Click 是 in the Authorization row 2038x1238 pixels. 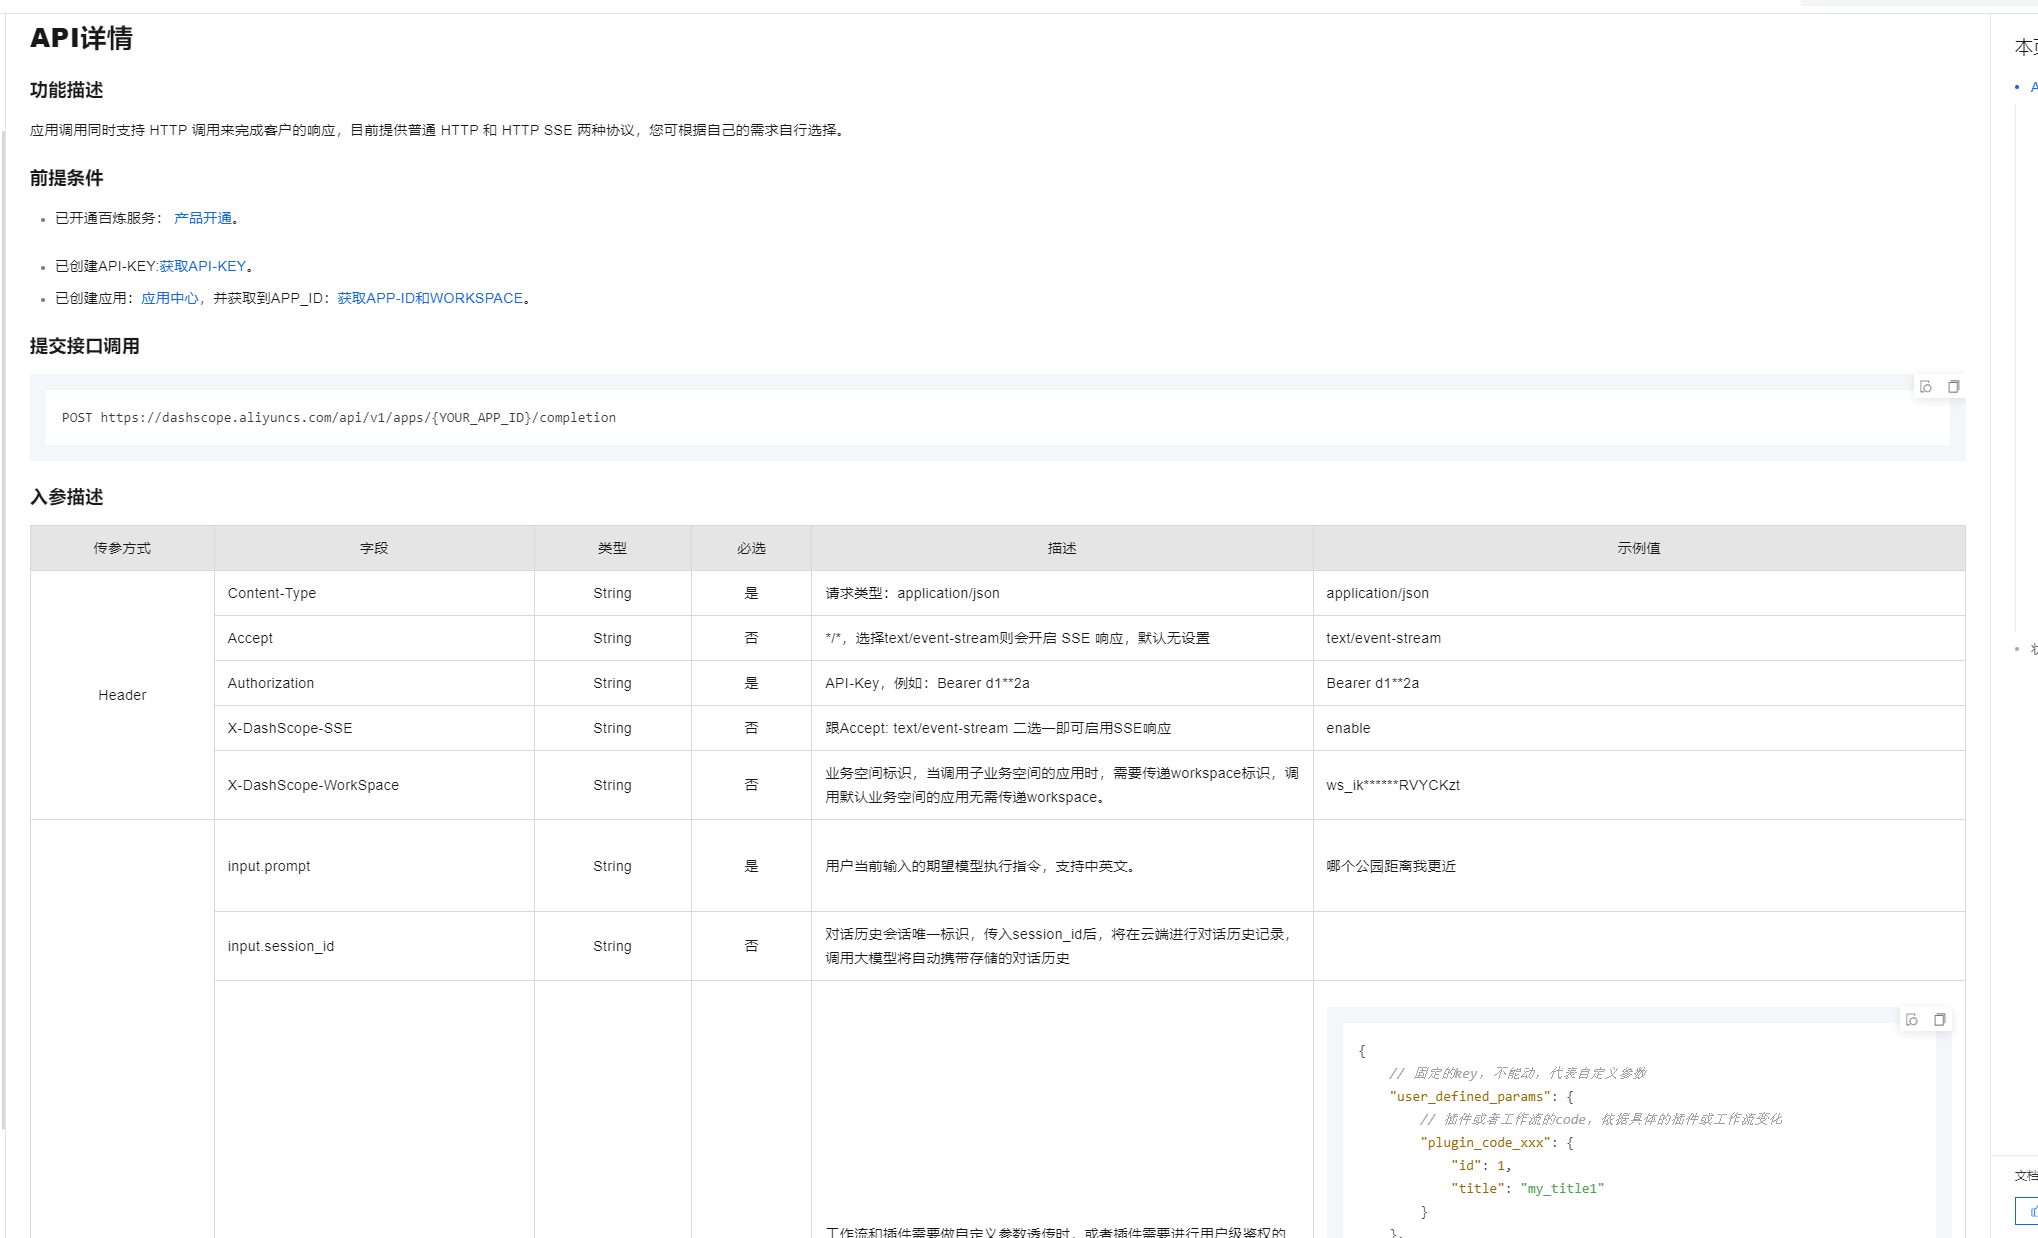tap(751, 683)
